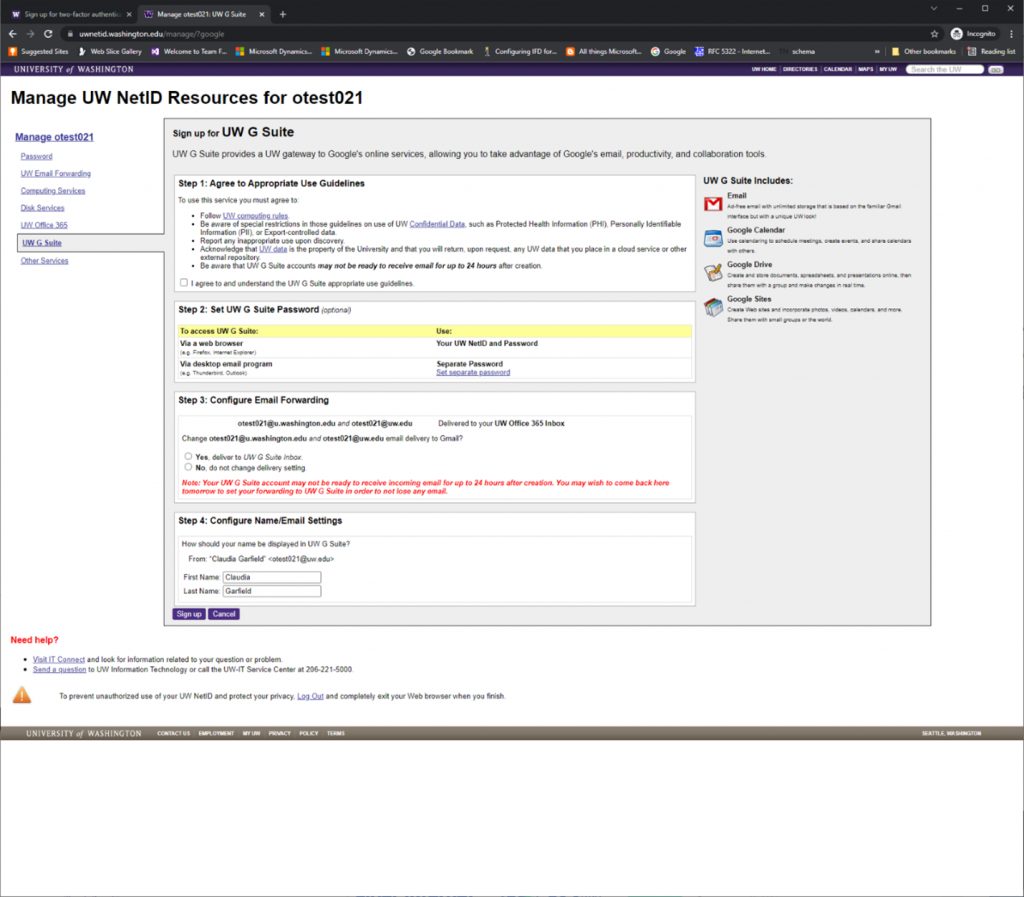1024x897 pixels.
Task: Click the Google Sites icon
Action: 713,307
